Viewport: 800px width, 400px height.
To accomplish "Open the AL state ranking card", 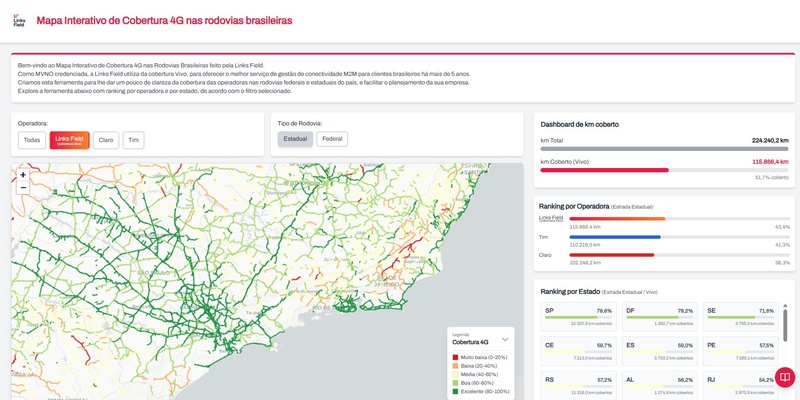I will tap(660, 385).
